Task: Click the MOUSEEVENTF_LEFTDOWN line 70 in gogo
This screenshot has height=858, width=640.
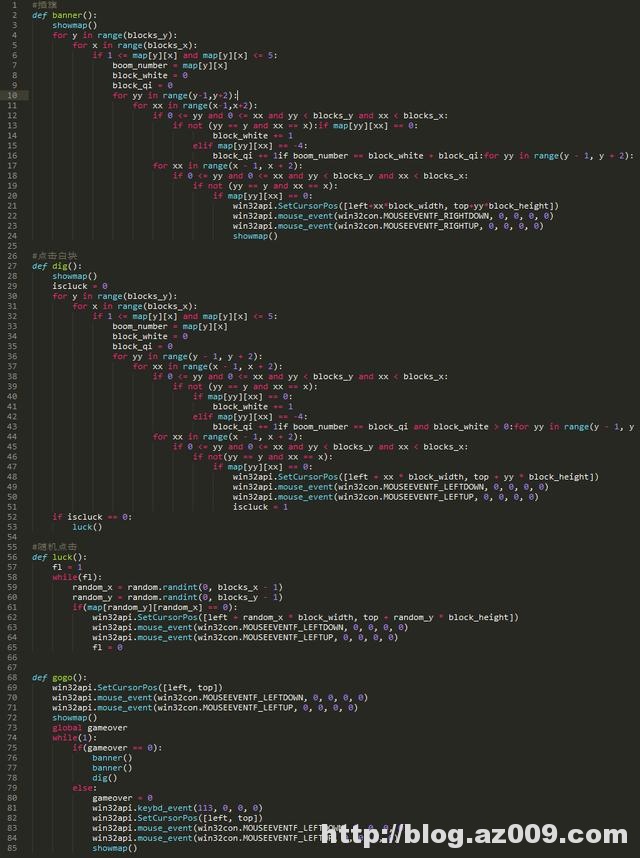Action: (x=210, y=698)
